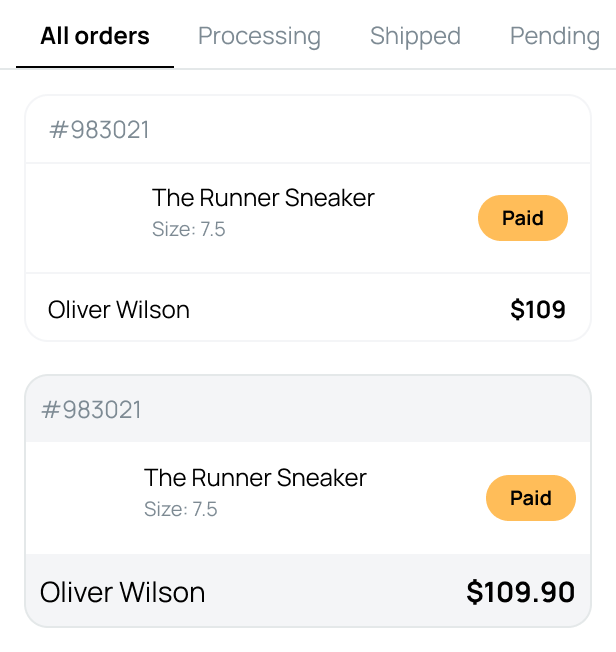Click the Size: 7.5 text in the first card
The width and height of the screenshot is (616, 652).
[189, 230]
